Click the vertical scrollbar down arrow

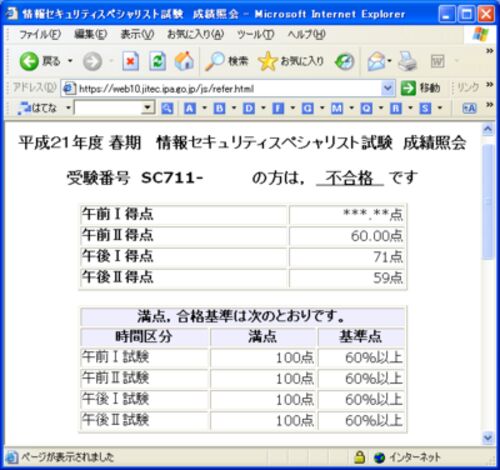point(488,437)
